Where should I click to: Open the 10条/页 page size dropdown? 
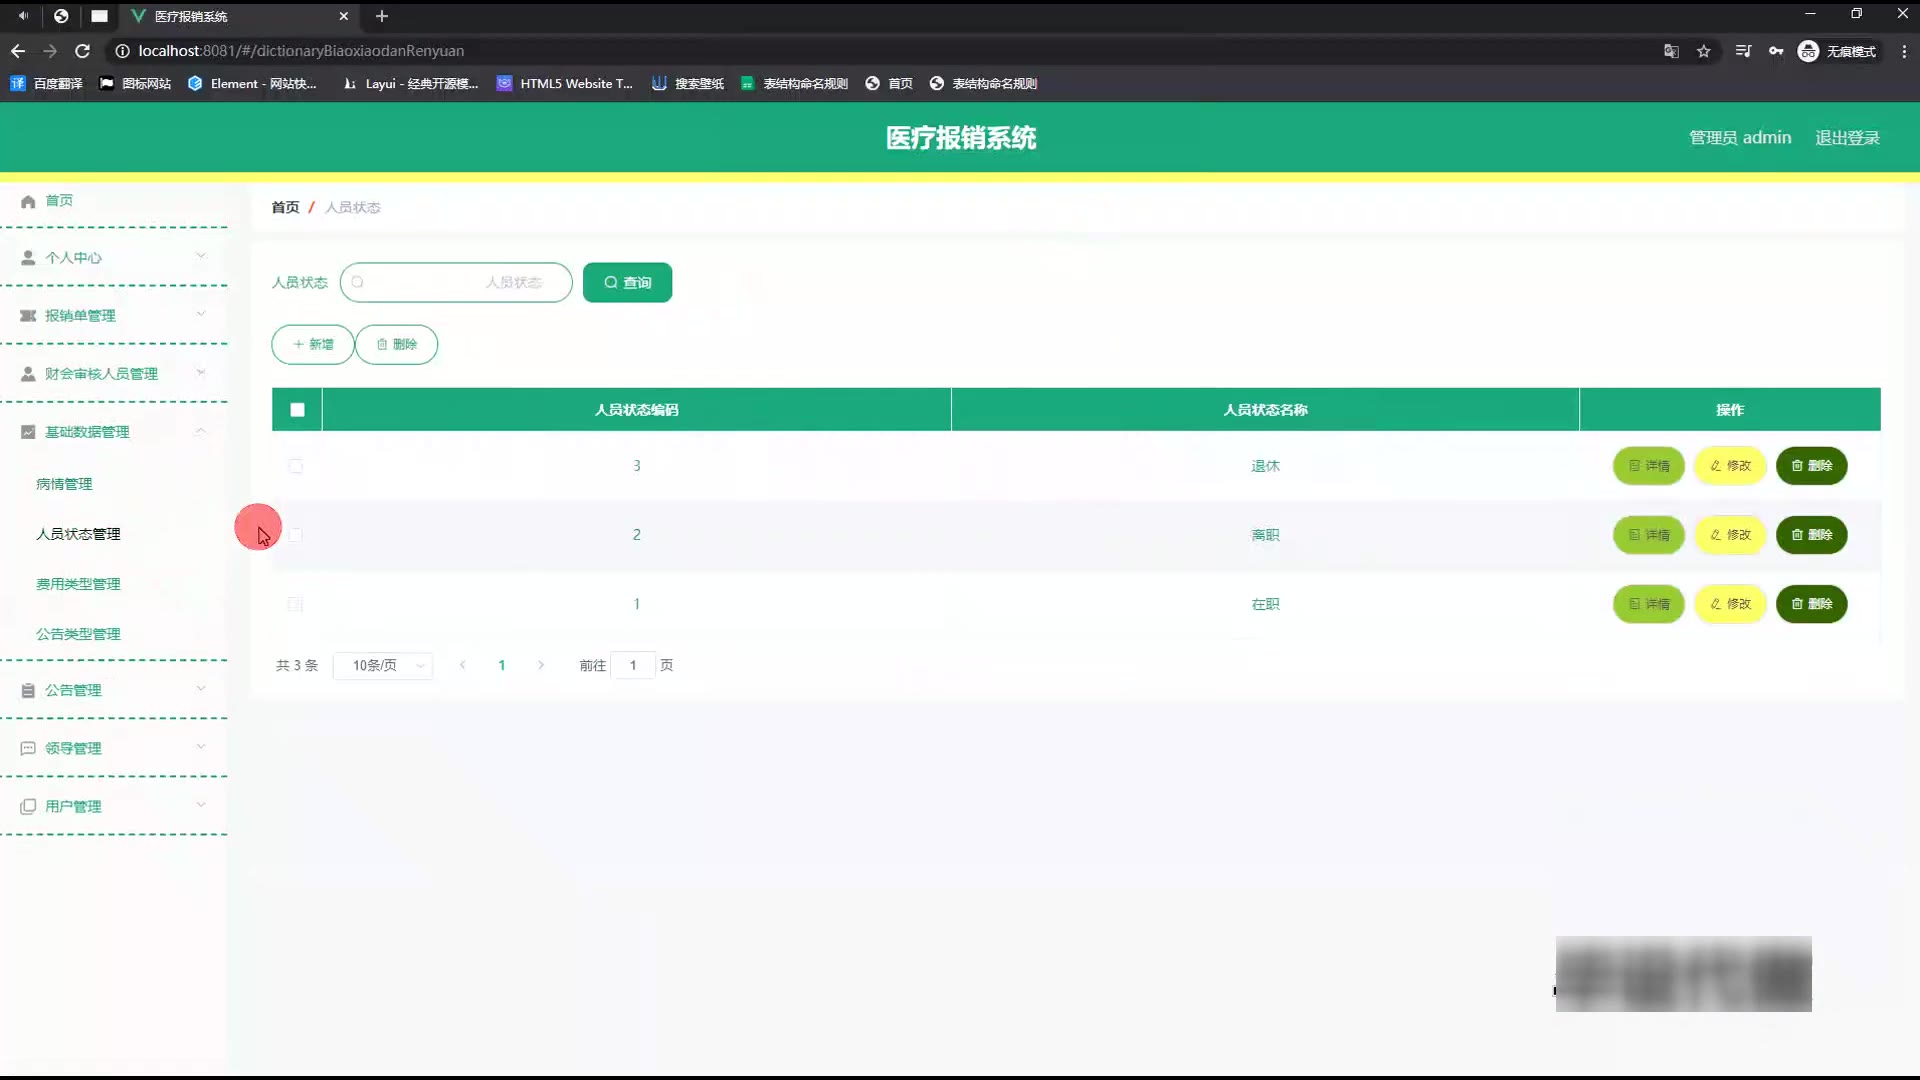click(384, 666)
